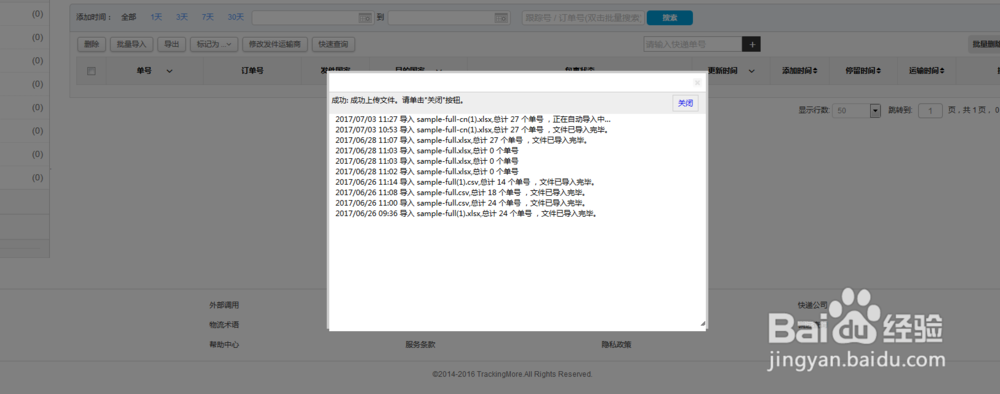Focus the 跟踪号/订单号 search field
This screenshot has width=1000, height=394.
click(583, 18)
